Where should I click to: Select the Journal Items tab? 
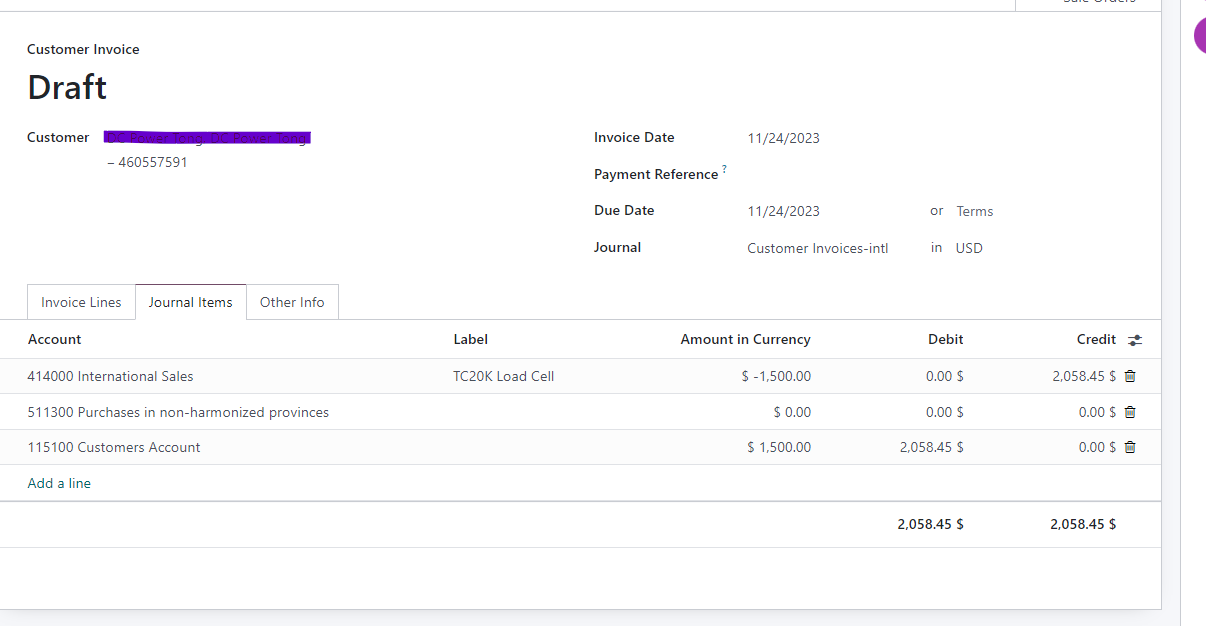[190, 302]
